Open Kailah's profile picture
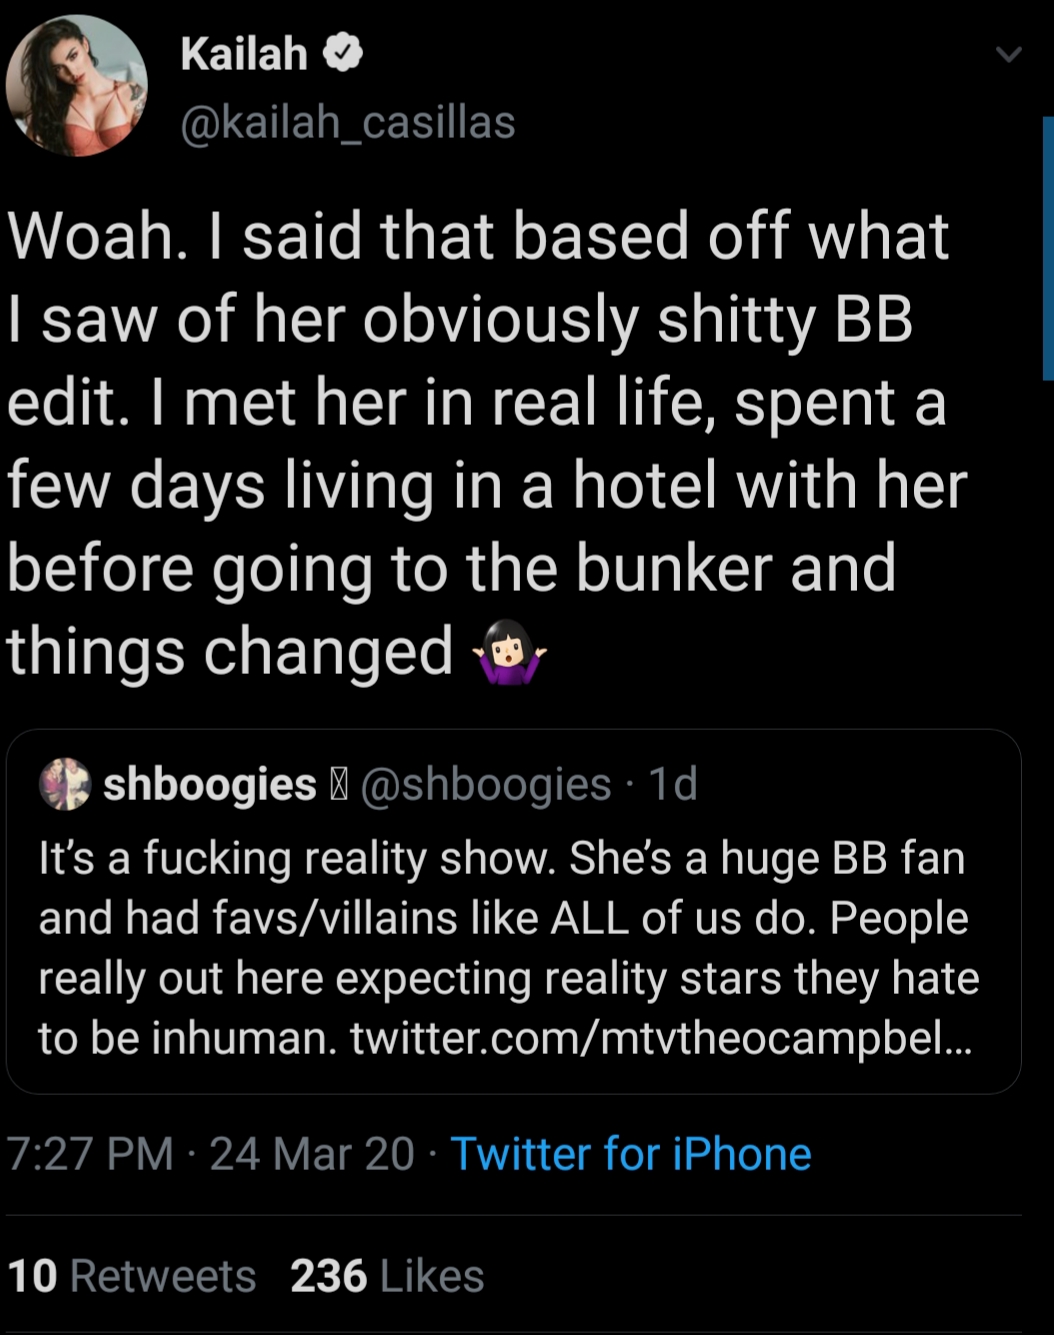 click(77, 85)
